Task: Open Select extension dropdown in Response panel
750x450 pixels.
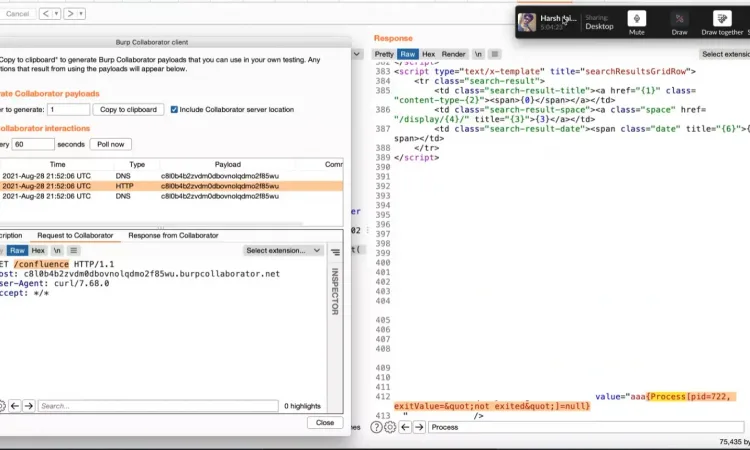Action: coord(725,55)
